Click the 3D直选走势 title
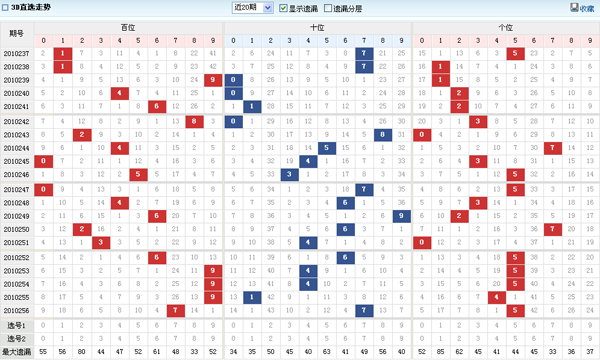The width and height of the screenshot is (600, 360). pyautogui.click(x=31, y=7)
